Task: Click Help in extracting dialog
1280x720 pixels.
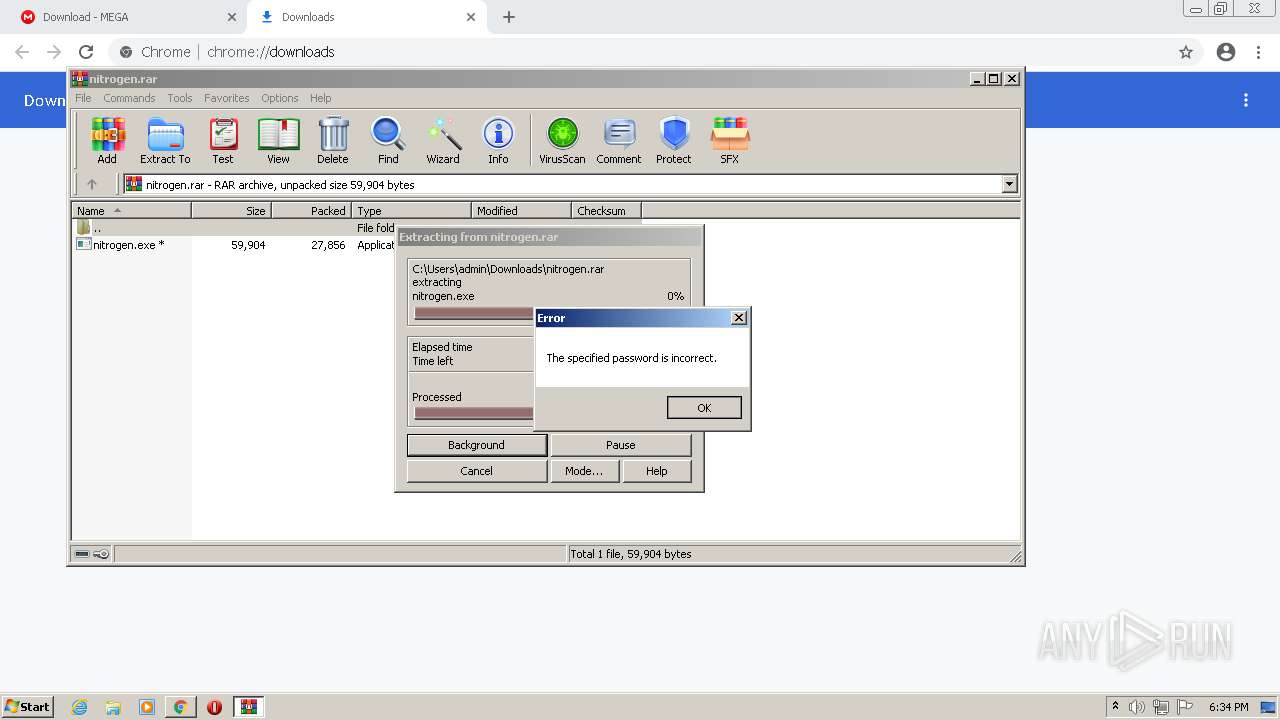Action: 656,471
